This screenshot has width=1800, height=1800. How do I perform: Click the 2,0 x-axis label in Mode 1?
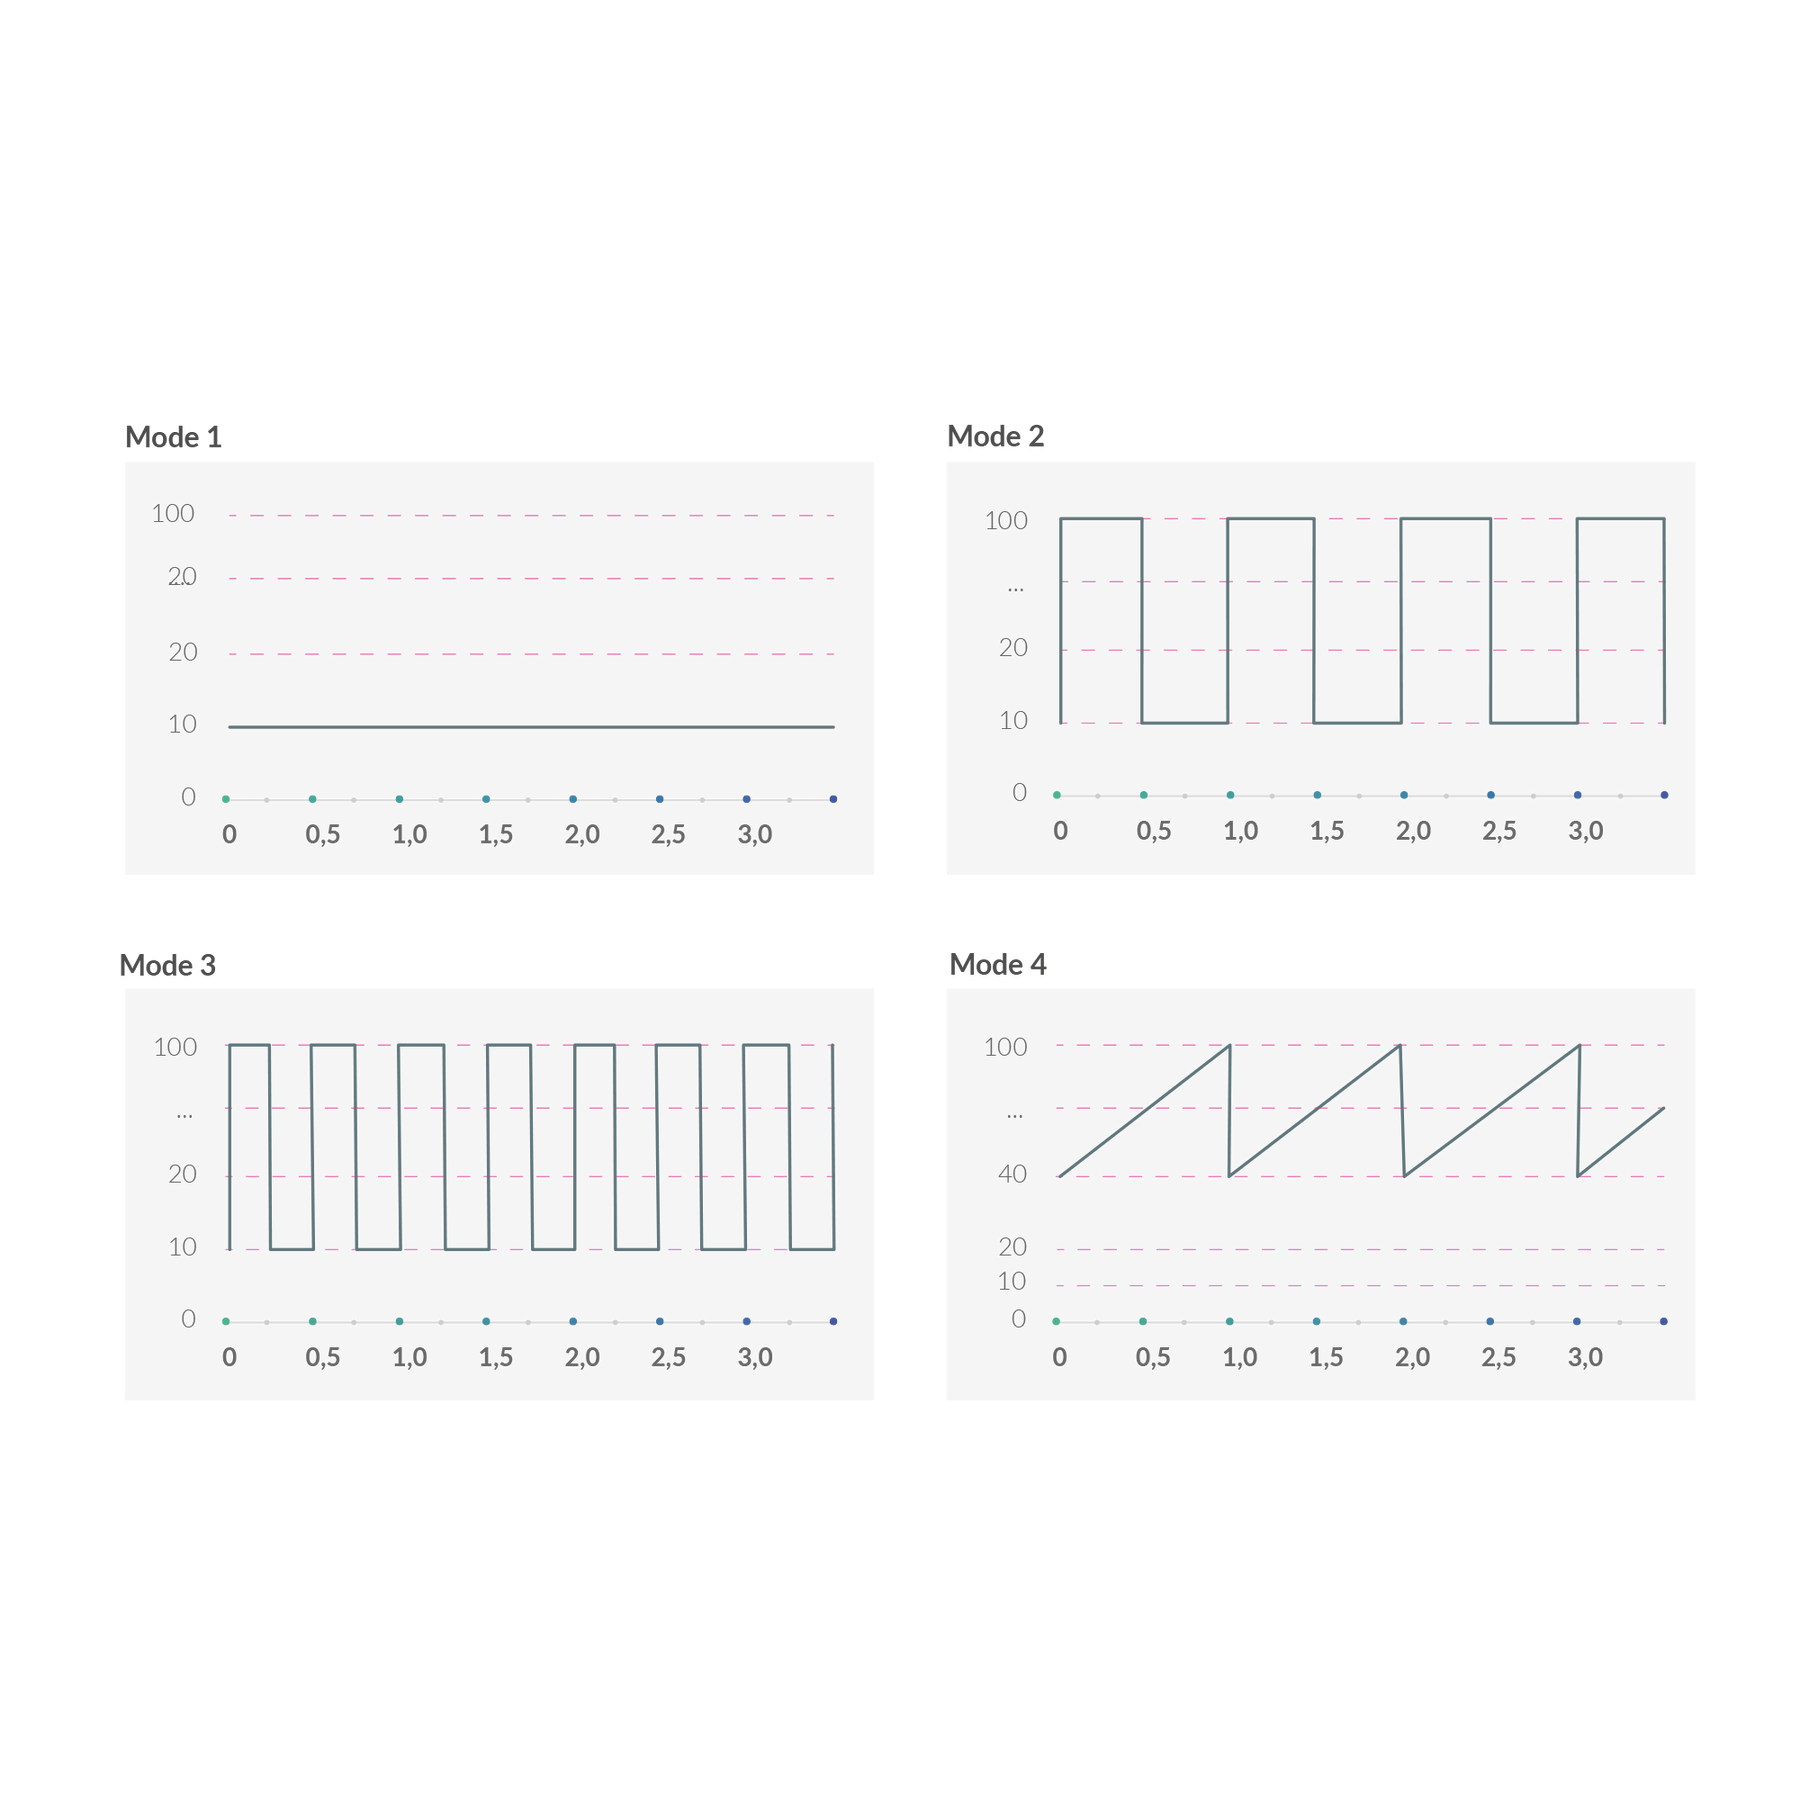point(582,835)
